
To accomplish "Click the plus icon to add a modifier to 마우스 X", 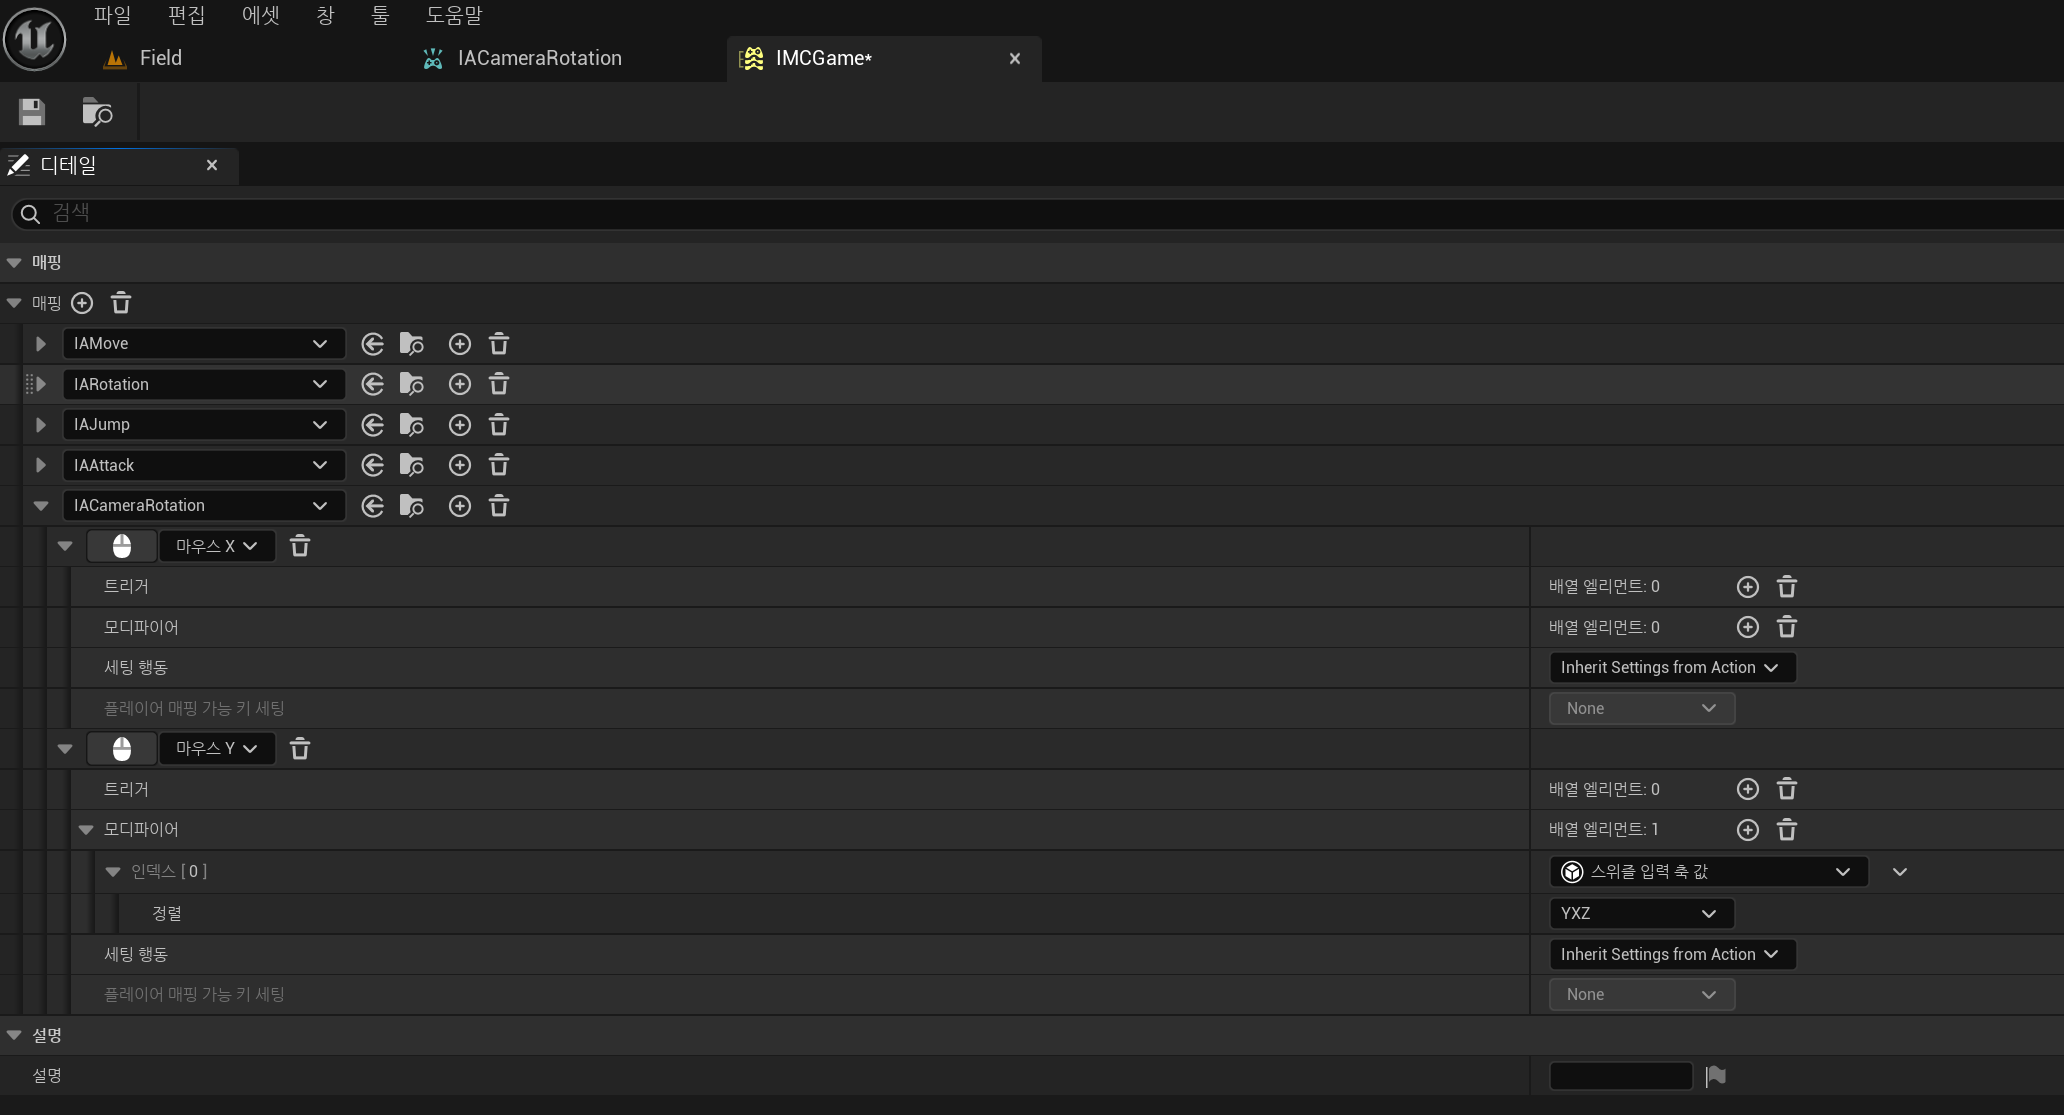I will (x=1747, y=627).
